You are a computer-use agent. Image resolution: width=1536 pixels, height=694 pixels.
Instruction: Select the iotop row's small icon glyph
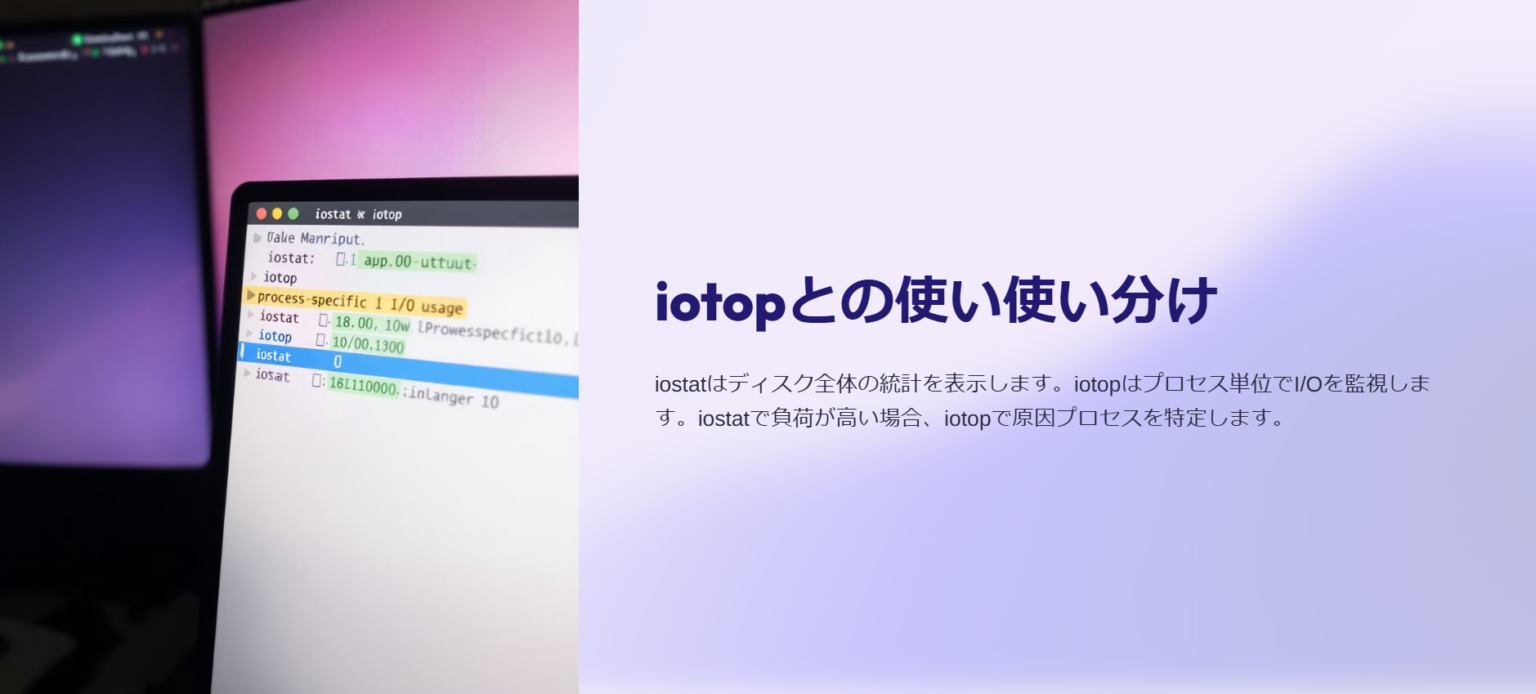coord(324,336)
